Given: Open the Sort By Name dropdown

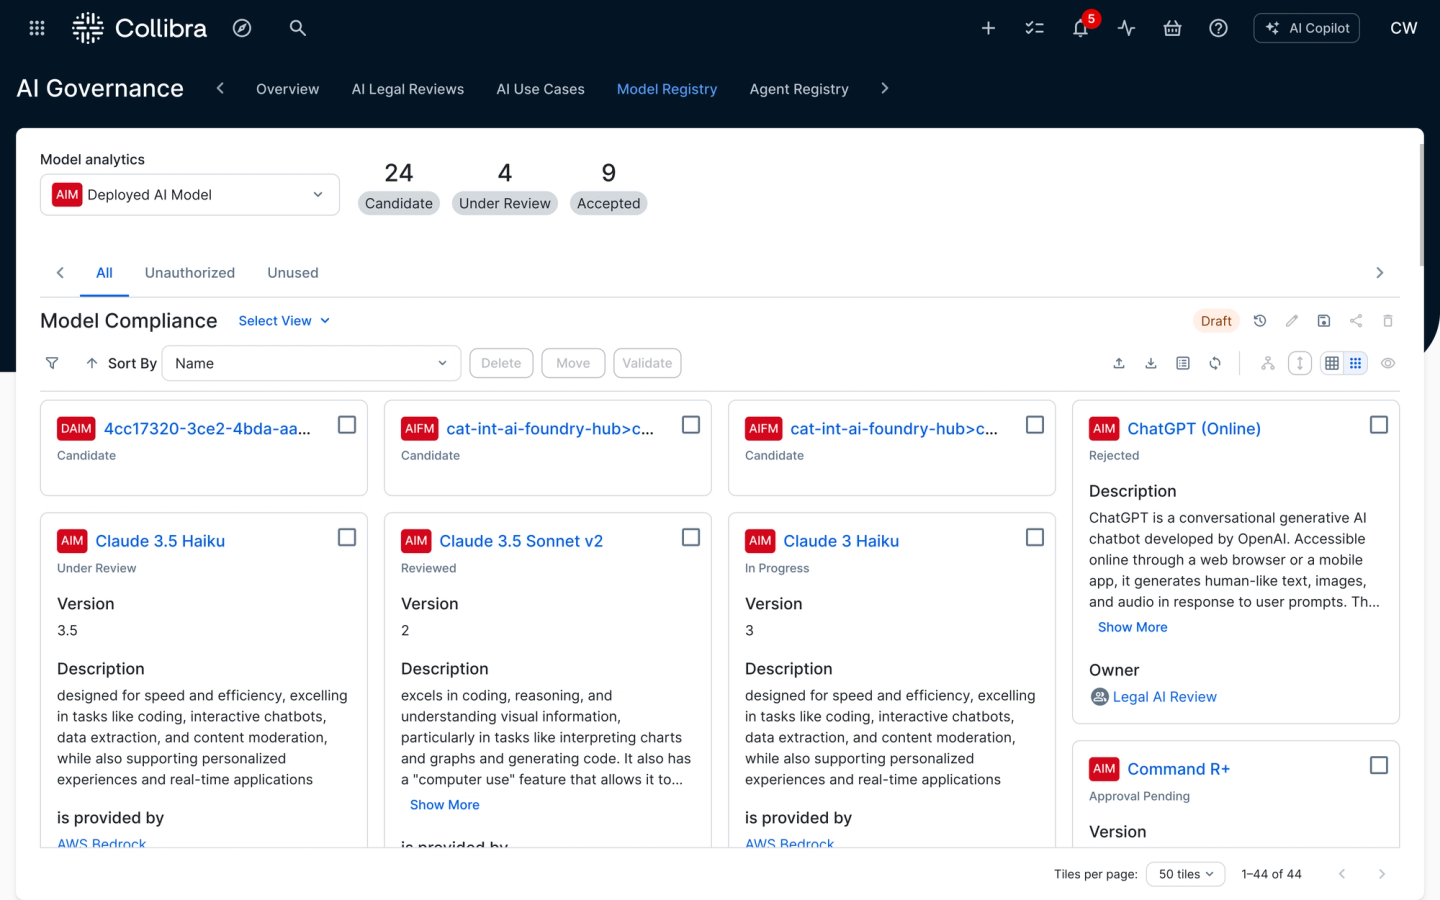Looking at the screenshot, I should pos(311,363).
